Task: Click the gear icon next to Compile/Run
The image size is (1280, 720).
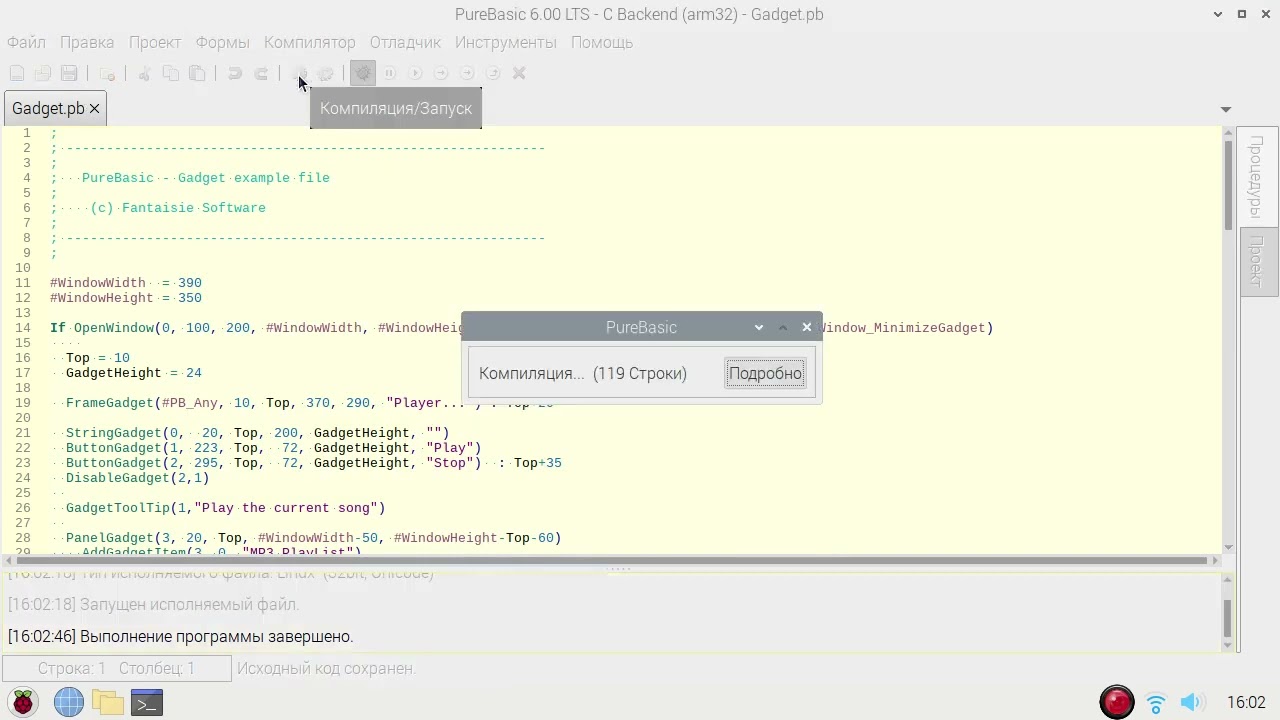Action: [x=325, y=73]
